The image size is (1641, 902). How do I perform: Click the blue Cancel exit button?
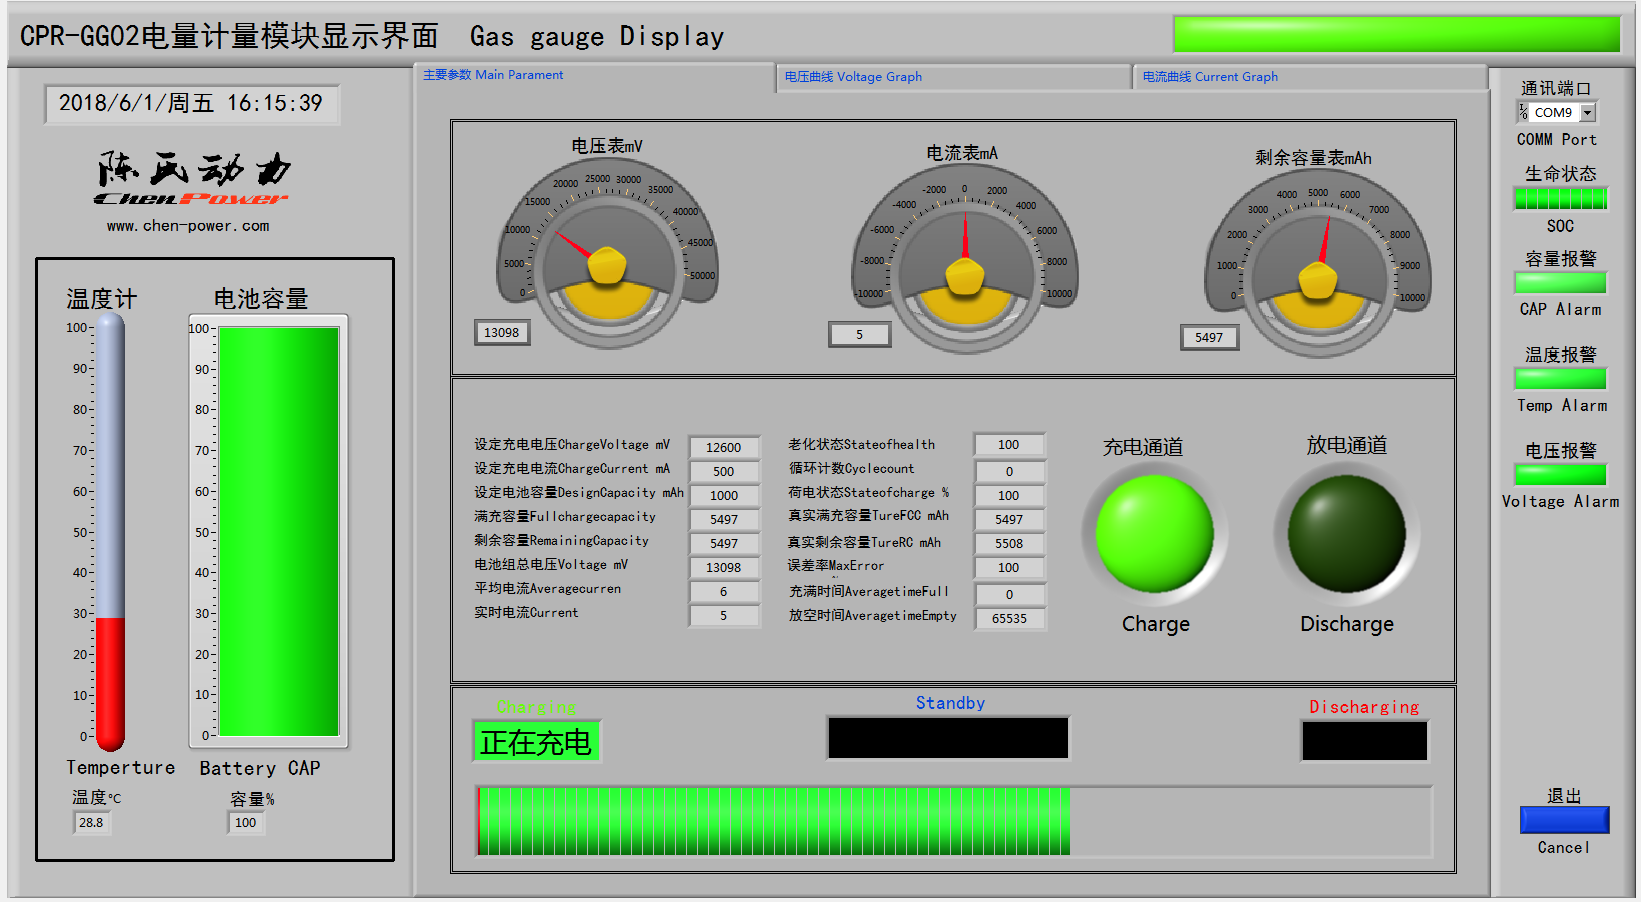pos(1564,820)
